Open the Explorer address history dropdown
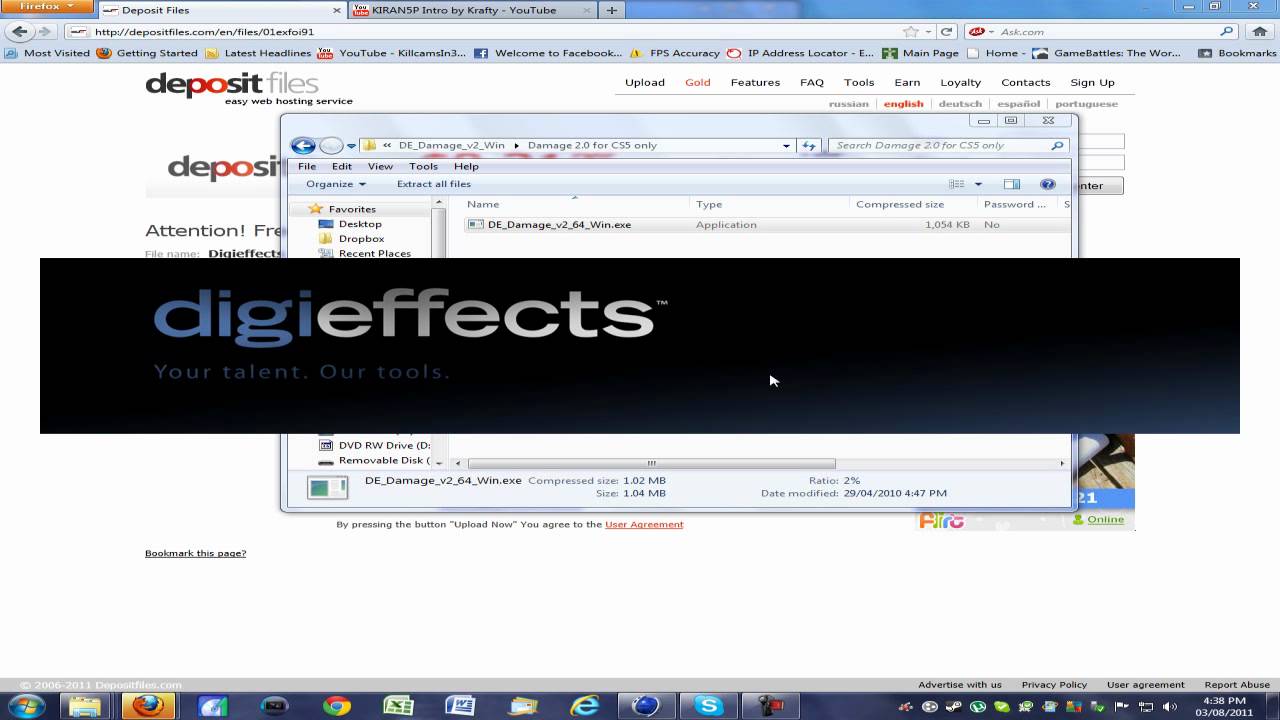1280x720 pixels. pos(787,145)
